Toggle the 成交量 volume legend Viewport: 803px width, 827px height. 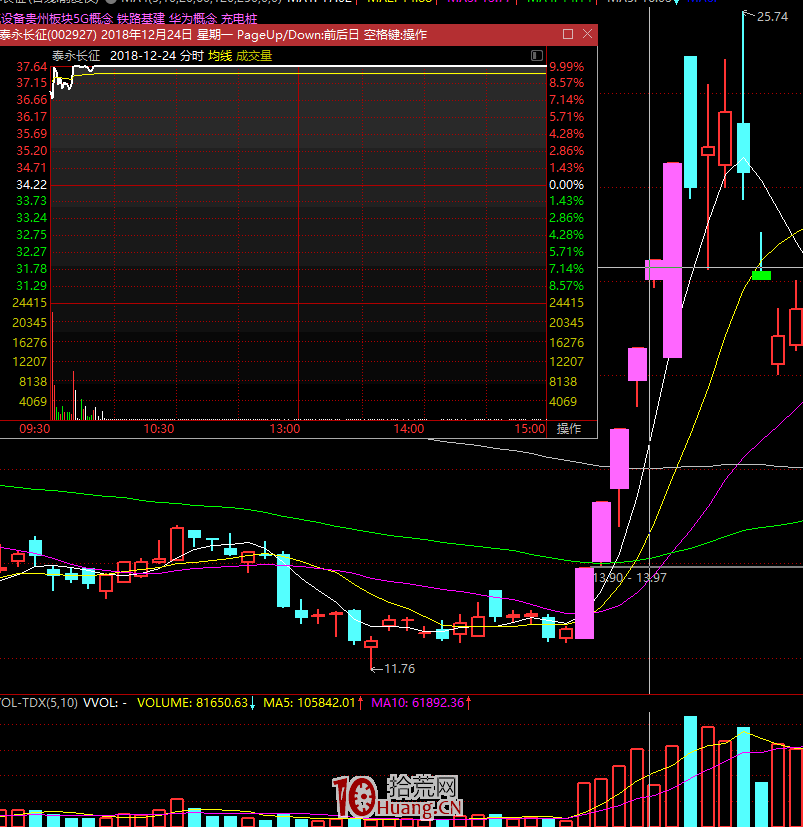254,56
